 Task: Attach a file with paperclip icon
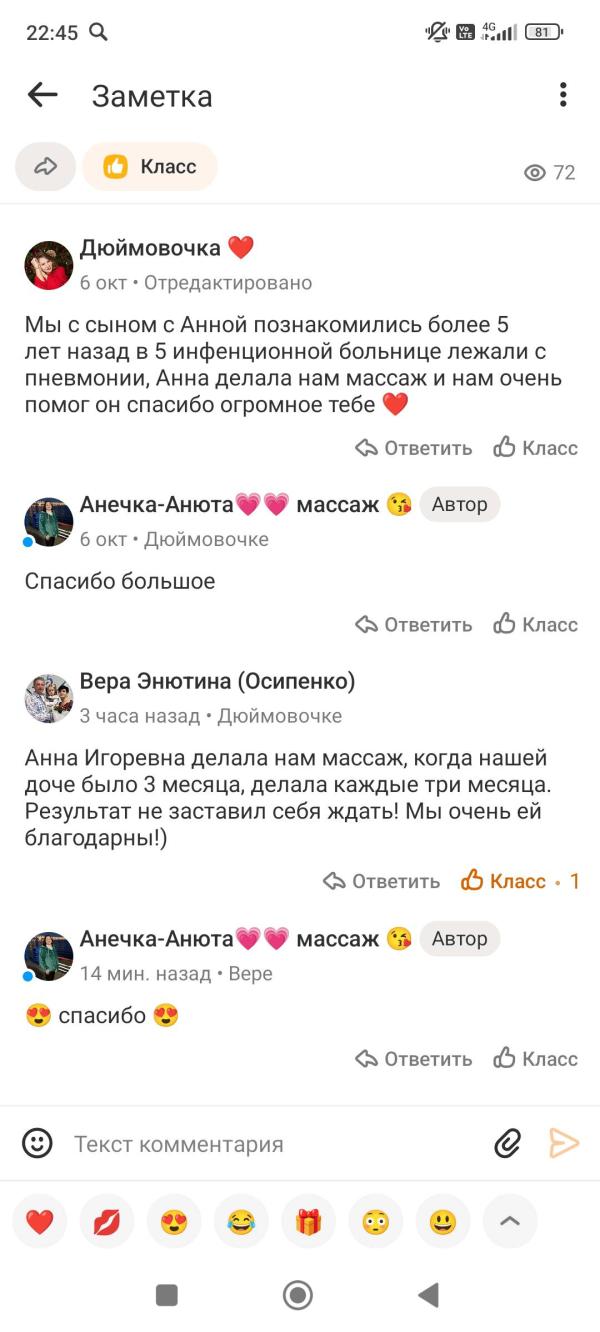tap(508, 1143)
